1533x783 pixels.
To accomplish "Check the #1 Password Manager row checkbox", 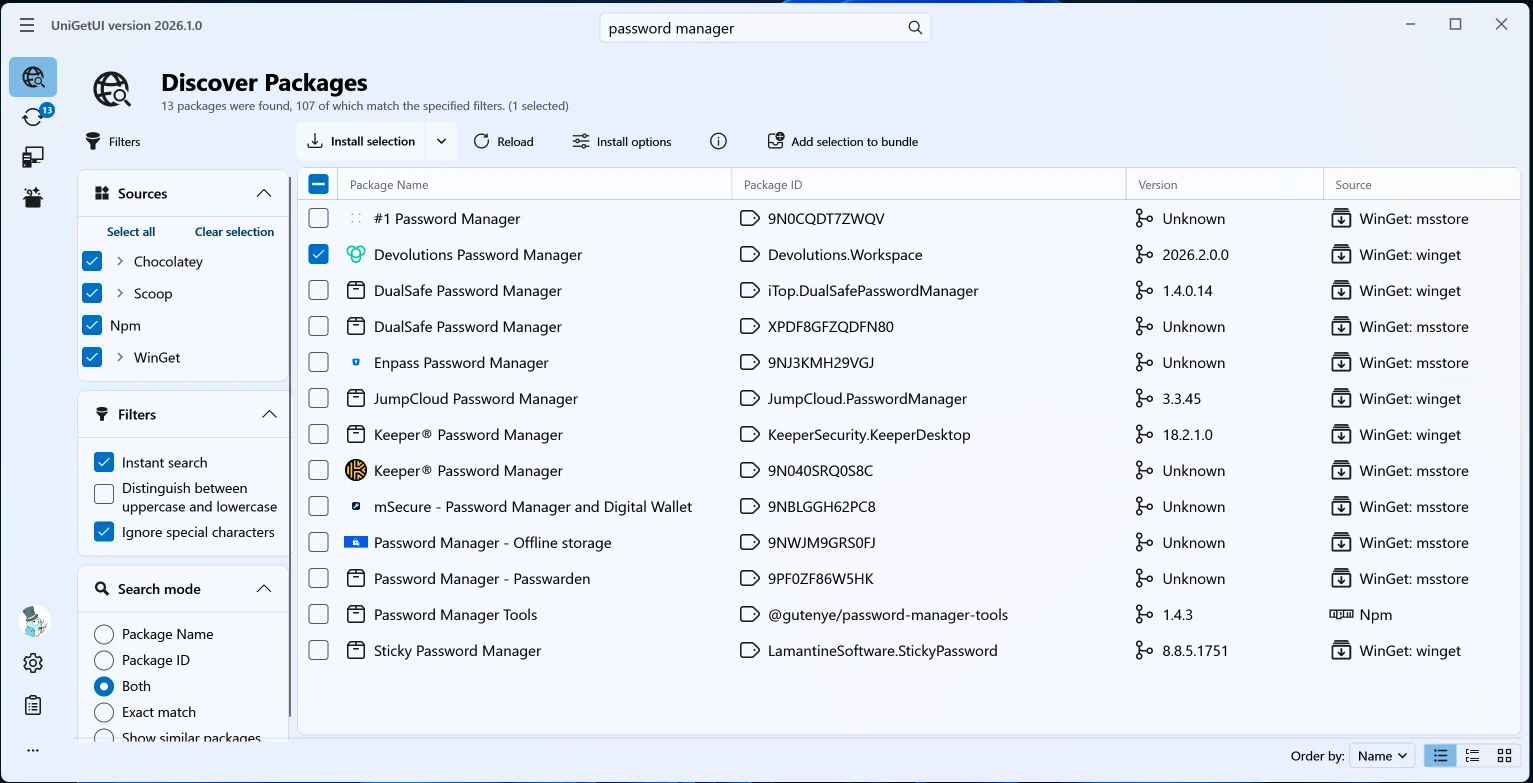I will [318, 219].
